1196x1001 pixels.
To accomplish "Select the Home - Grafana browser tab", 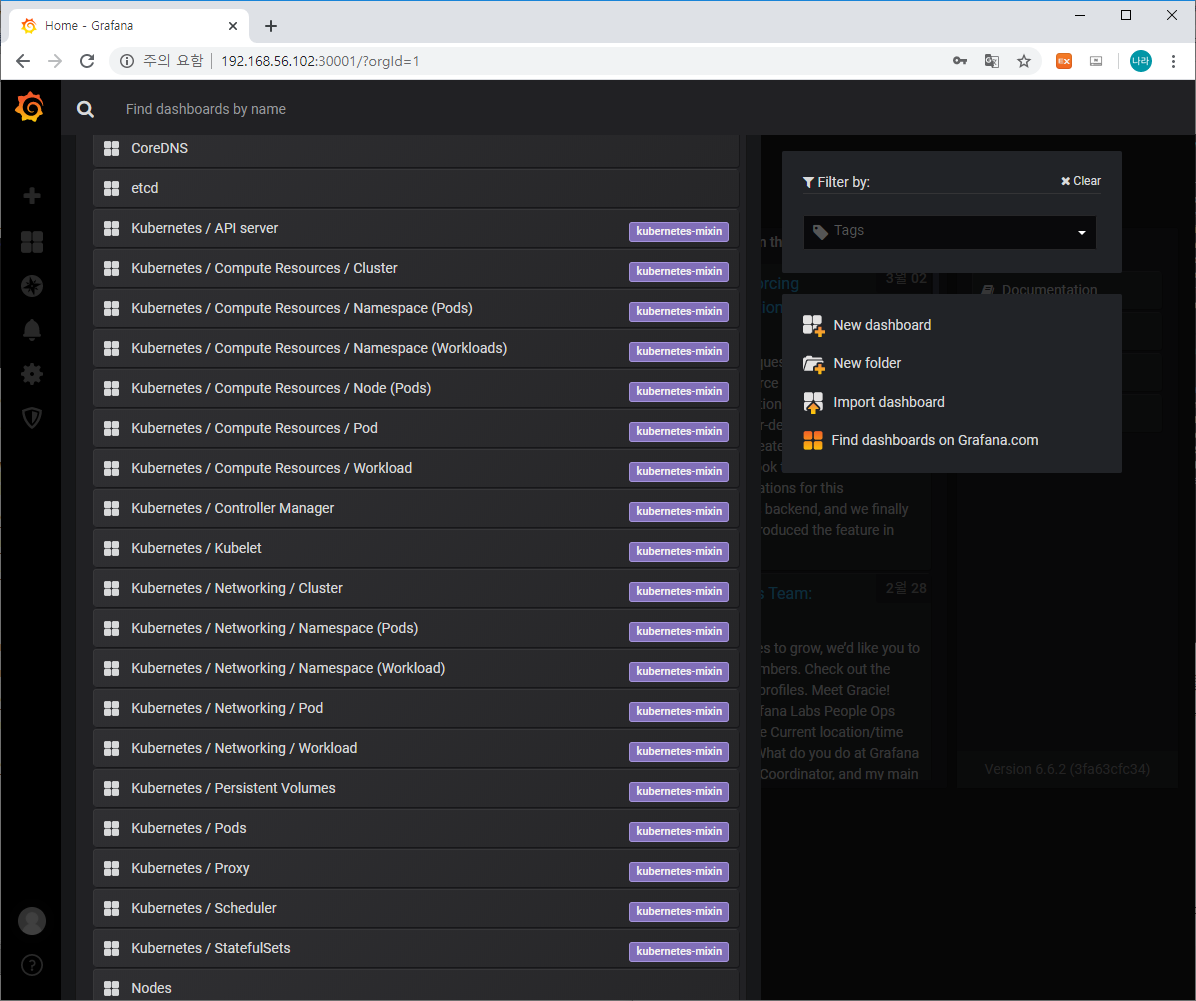I will [129, 26].
